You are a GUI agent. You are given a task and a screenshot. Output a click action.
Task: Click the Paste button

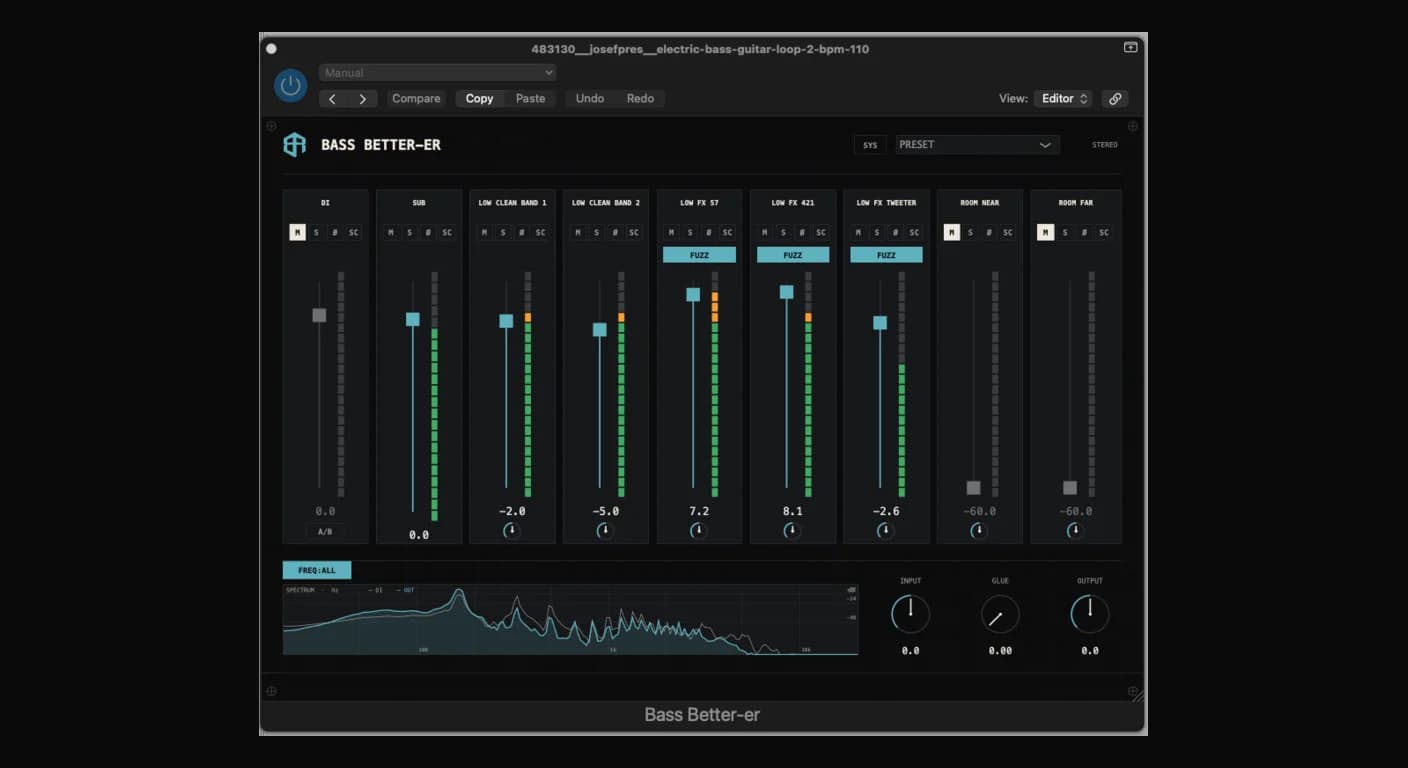(x=530, y=99)
